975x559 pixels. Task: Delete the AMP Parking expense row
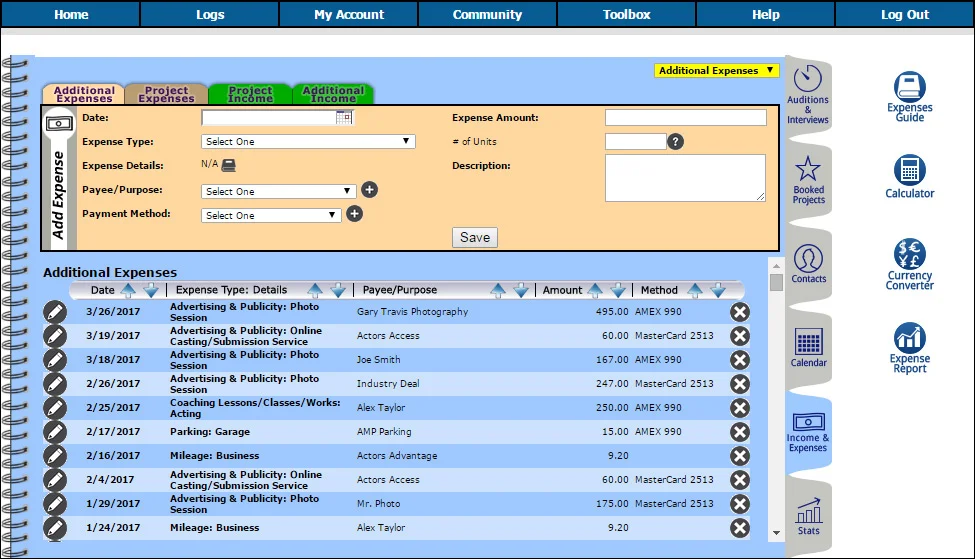pyautogui.click(x=739, y=432)
